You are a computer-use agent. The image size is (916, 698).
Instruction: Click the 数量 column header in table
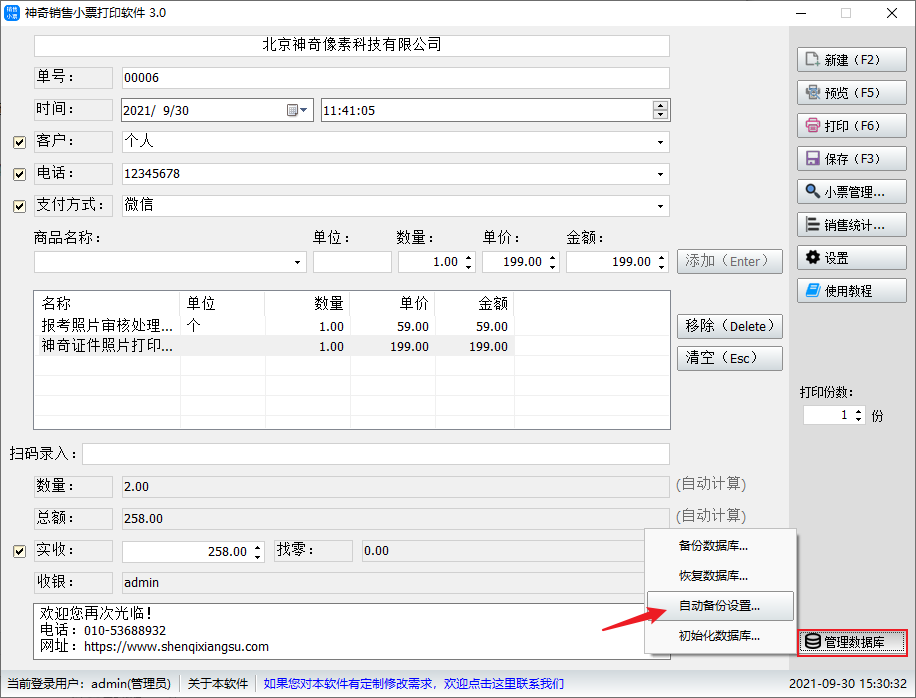point(307,303)
